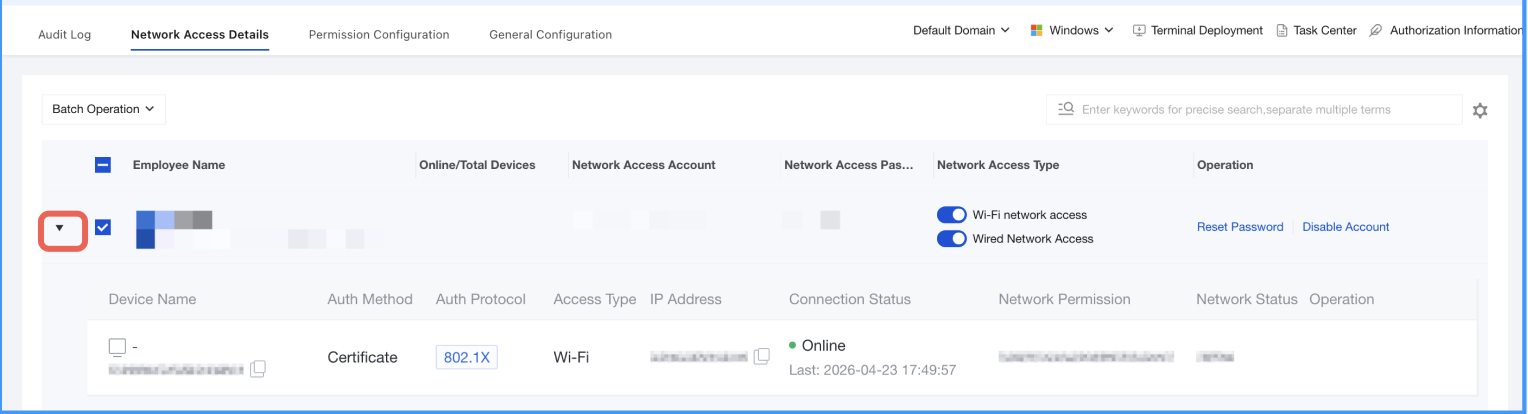Toggle Wired Network Access switch
The image size is (1528, 414).
(952, 239)
